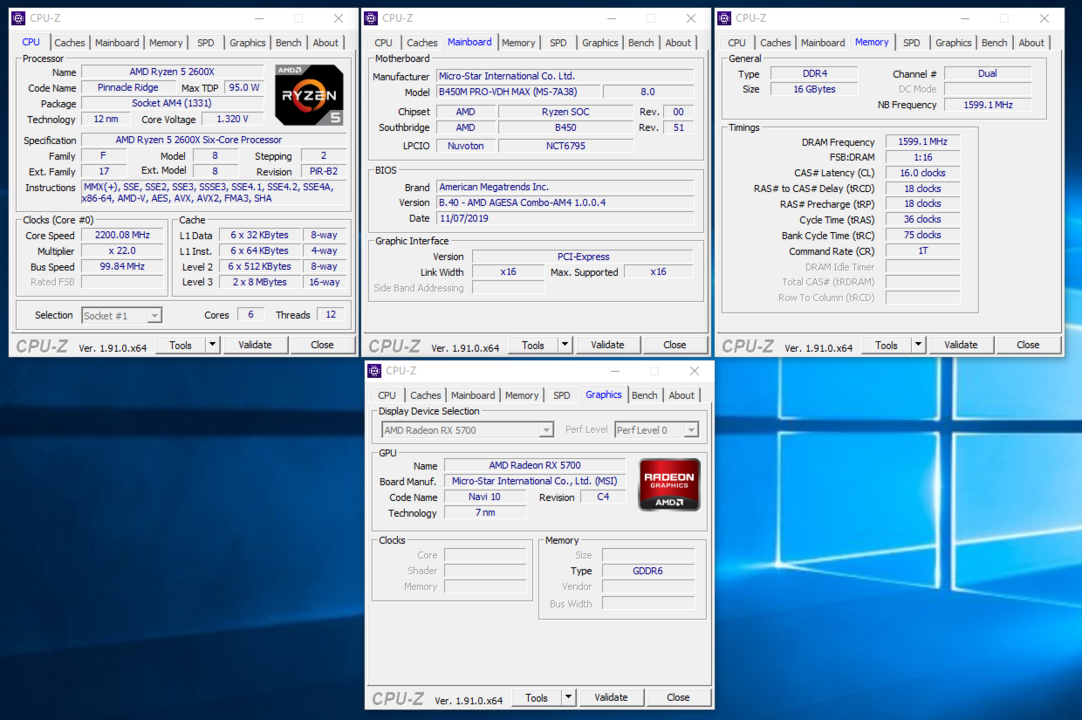The height and width of the screenshot is (720, 1082).
Task: Click the Tools button in the Memory window
Action: (x=886, y=345)
